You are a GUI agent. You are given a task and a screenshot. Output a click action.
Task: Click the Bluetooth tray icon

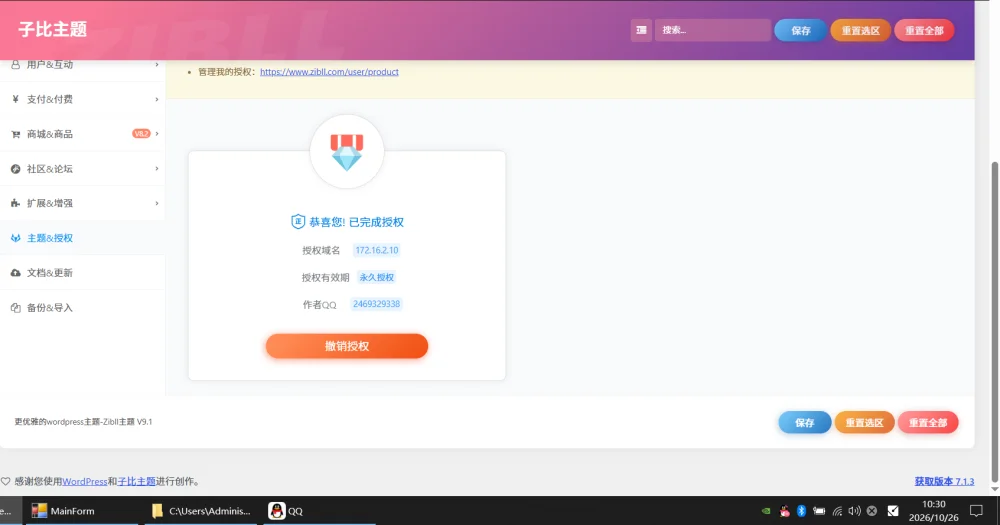[802, 511]
